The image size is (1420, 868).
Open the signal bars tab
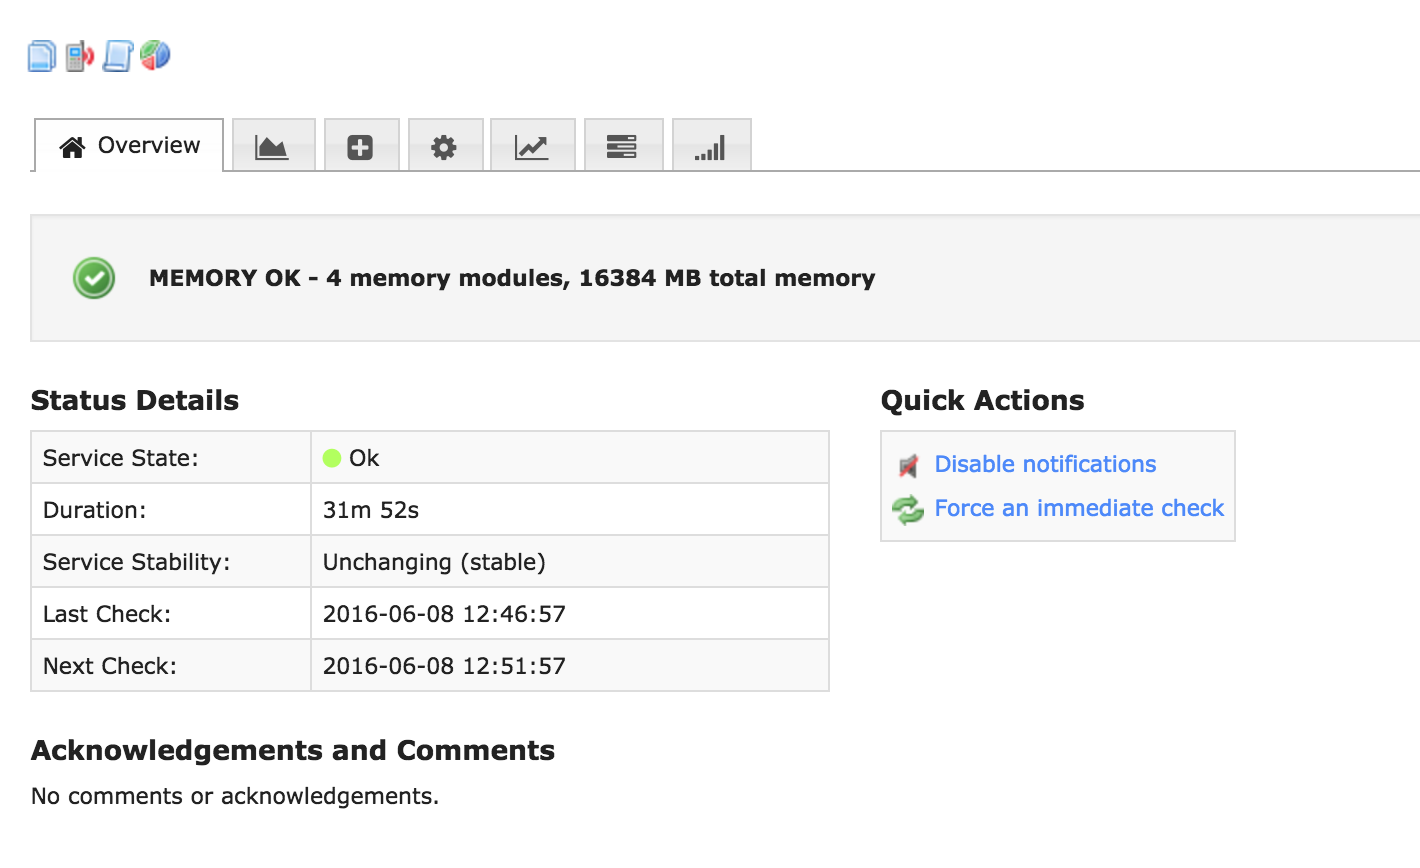click(x=710, y=147)
